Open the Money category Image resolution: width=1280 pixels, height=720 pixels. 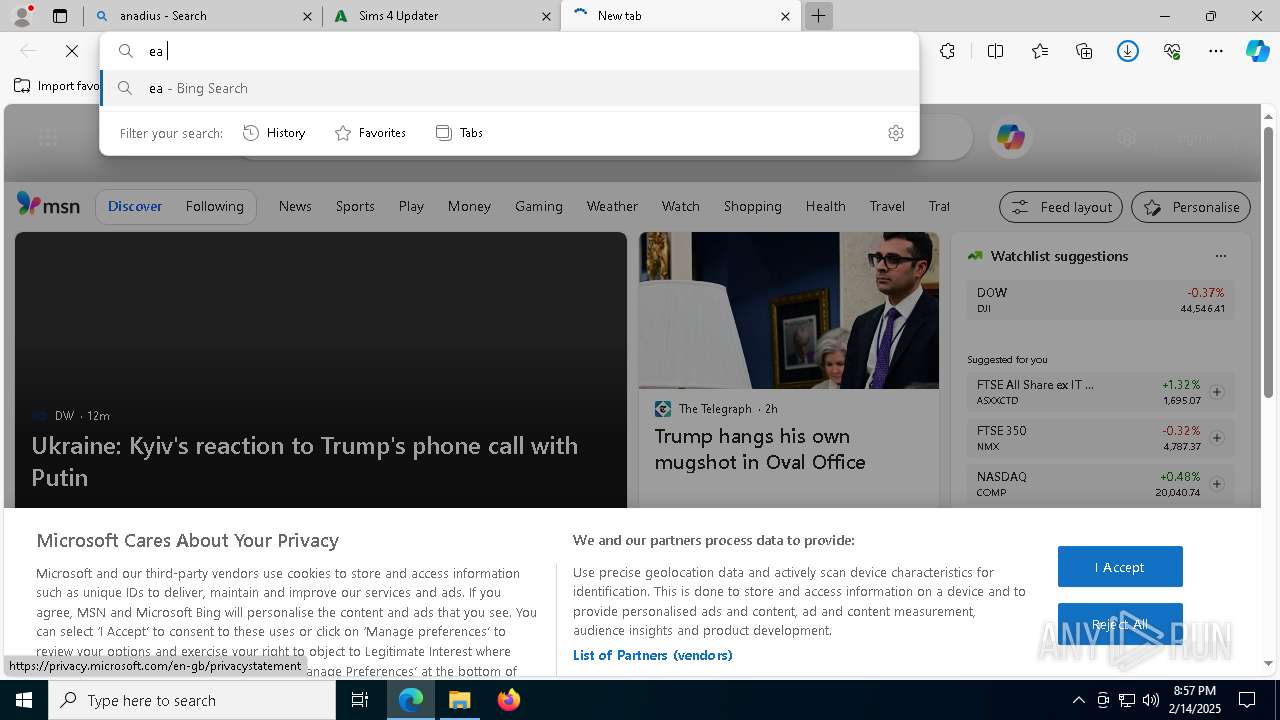coord(469,206)
